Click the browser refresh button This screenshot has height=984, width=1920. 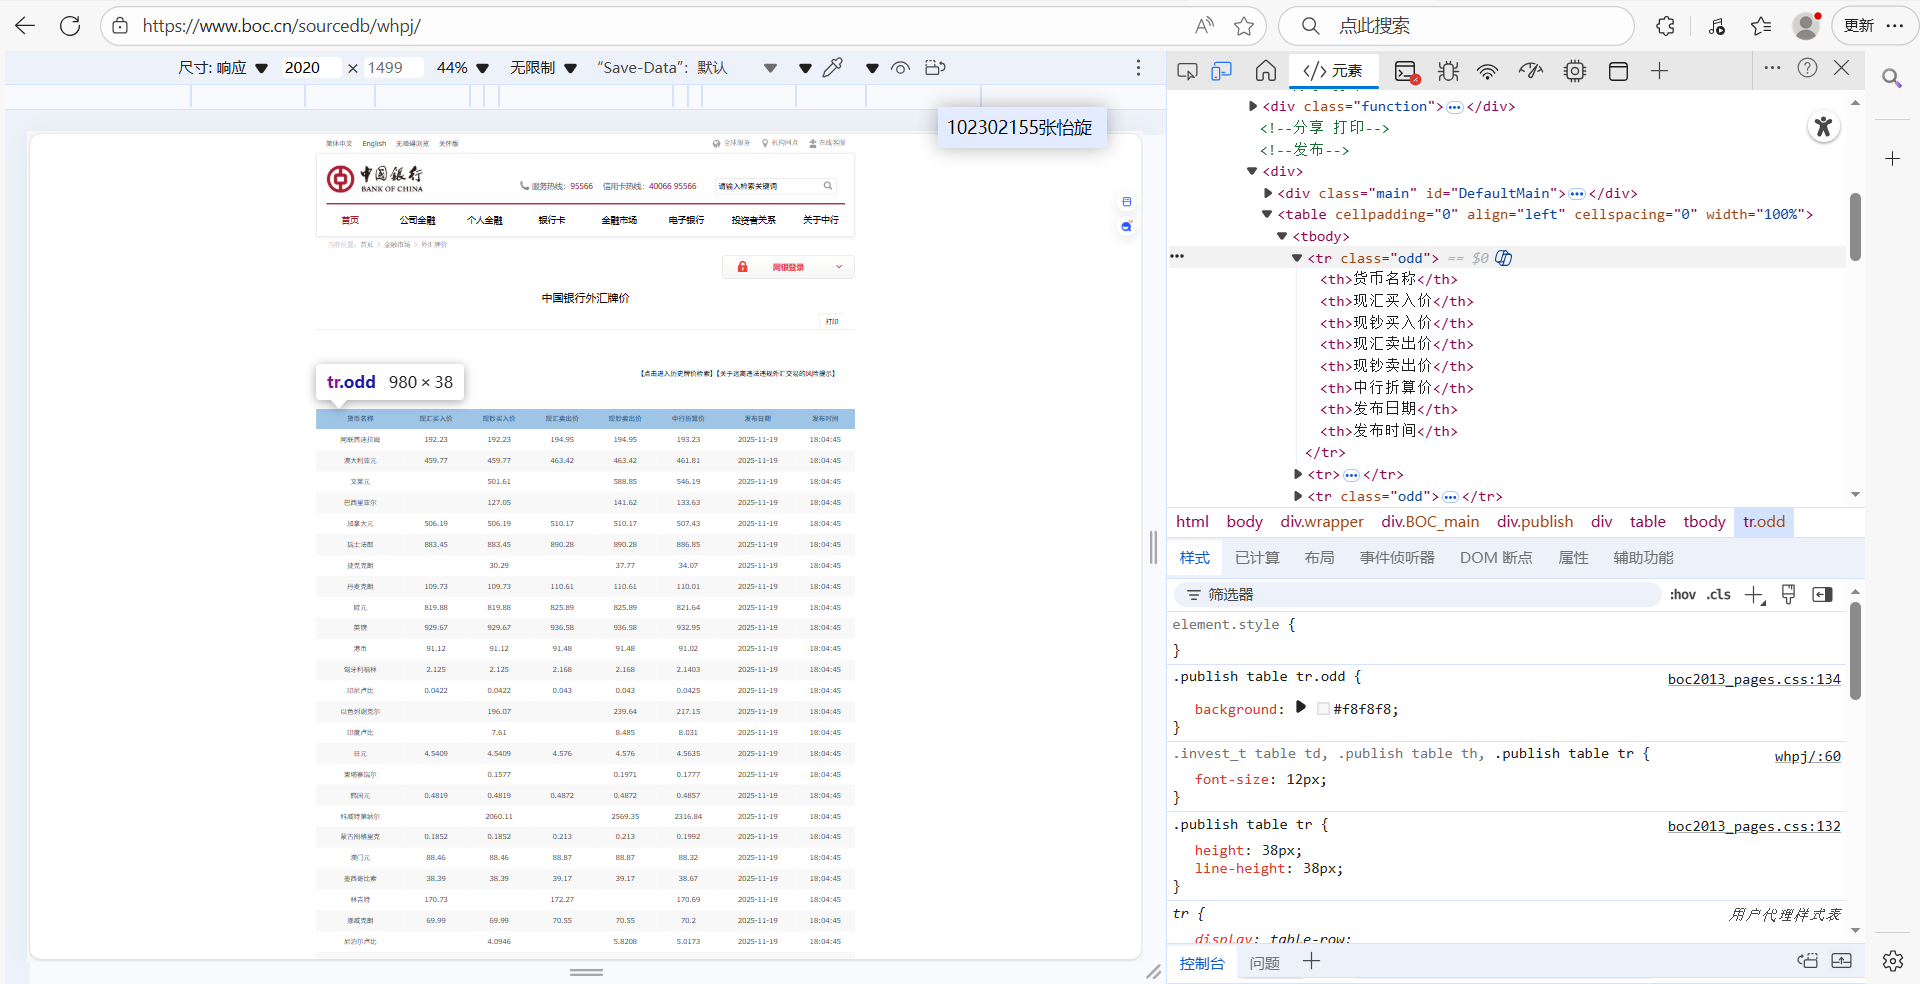pyautogui.click(x=70, y=26)
